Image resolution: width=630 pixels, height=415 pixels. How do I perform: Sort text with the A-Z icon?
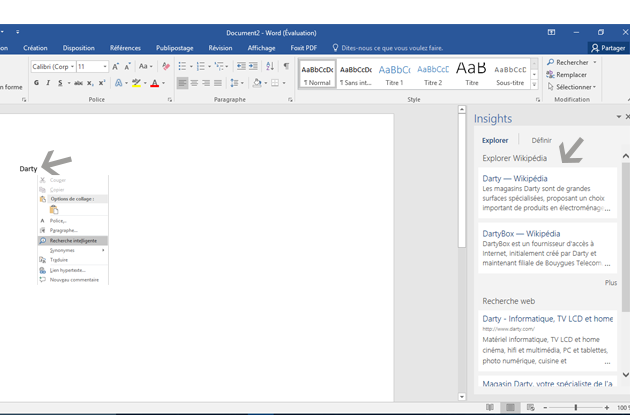[x=270, y=66]
